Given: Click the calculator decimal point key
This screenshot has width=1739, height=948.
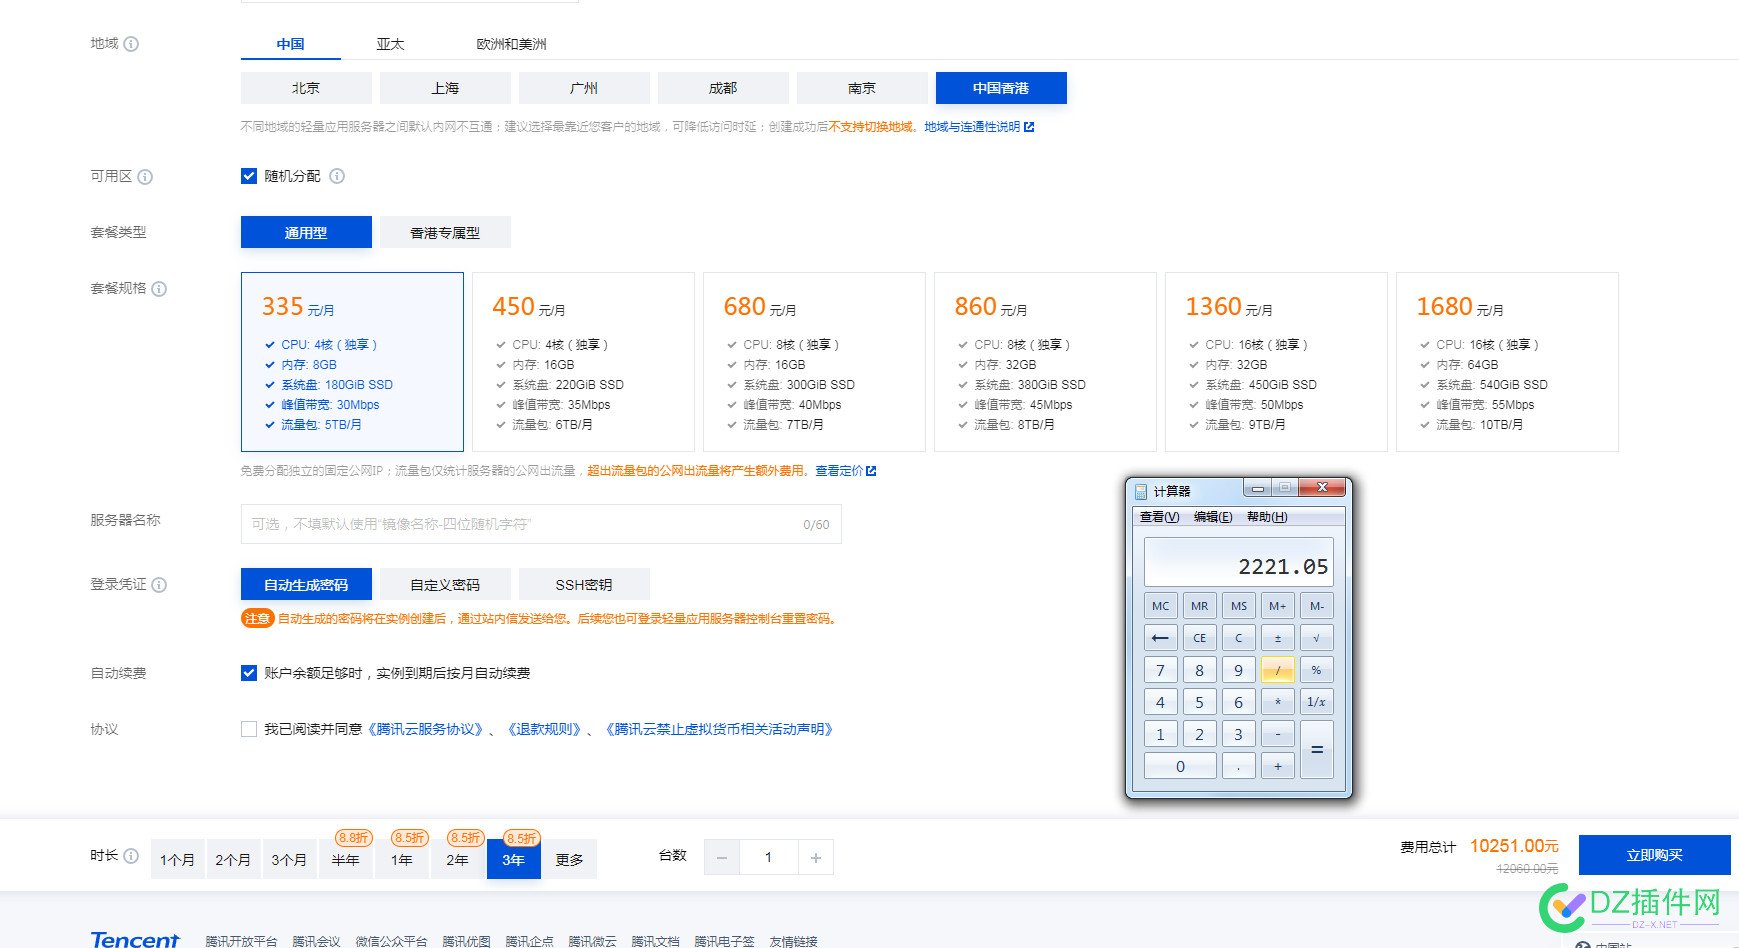Looking at the screenshot, I should (x=1238, y=766).
